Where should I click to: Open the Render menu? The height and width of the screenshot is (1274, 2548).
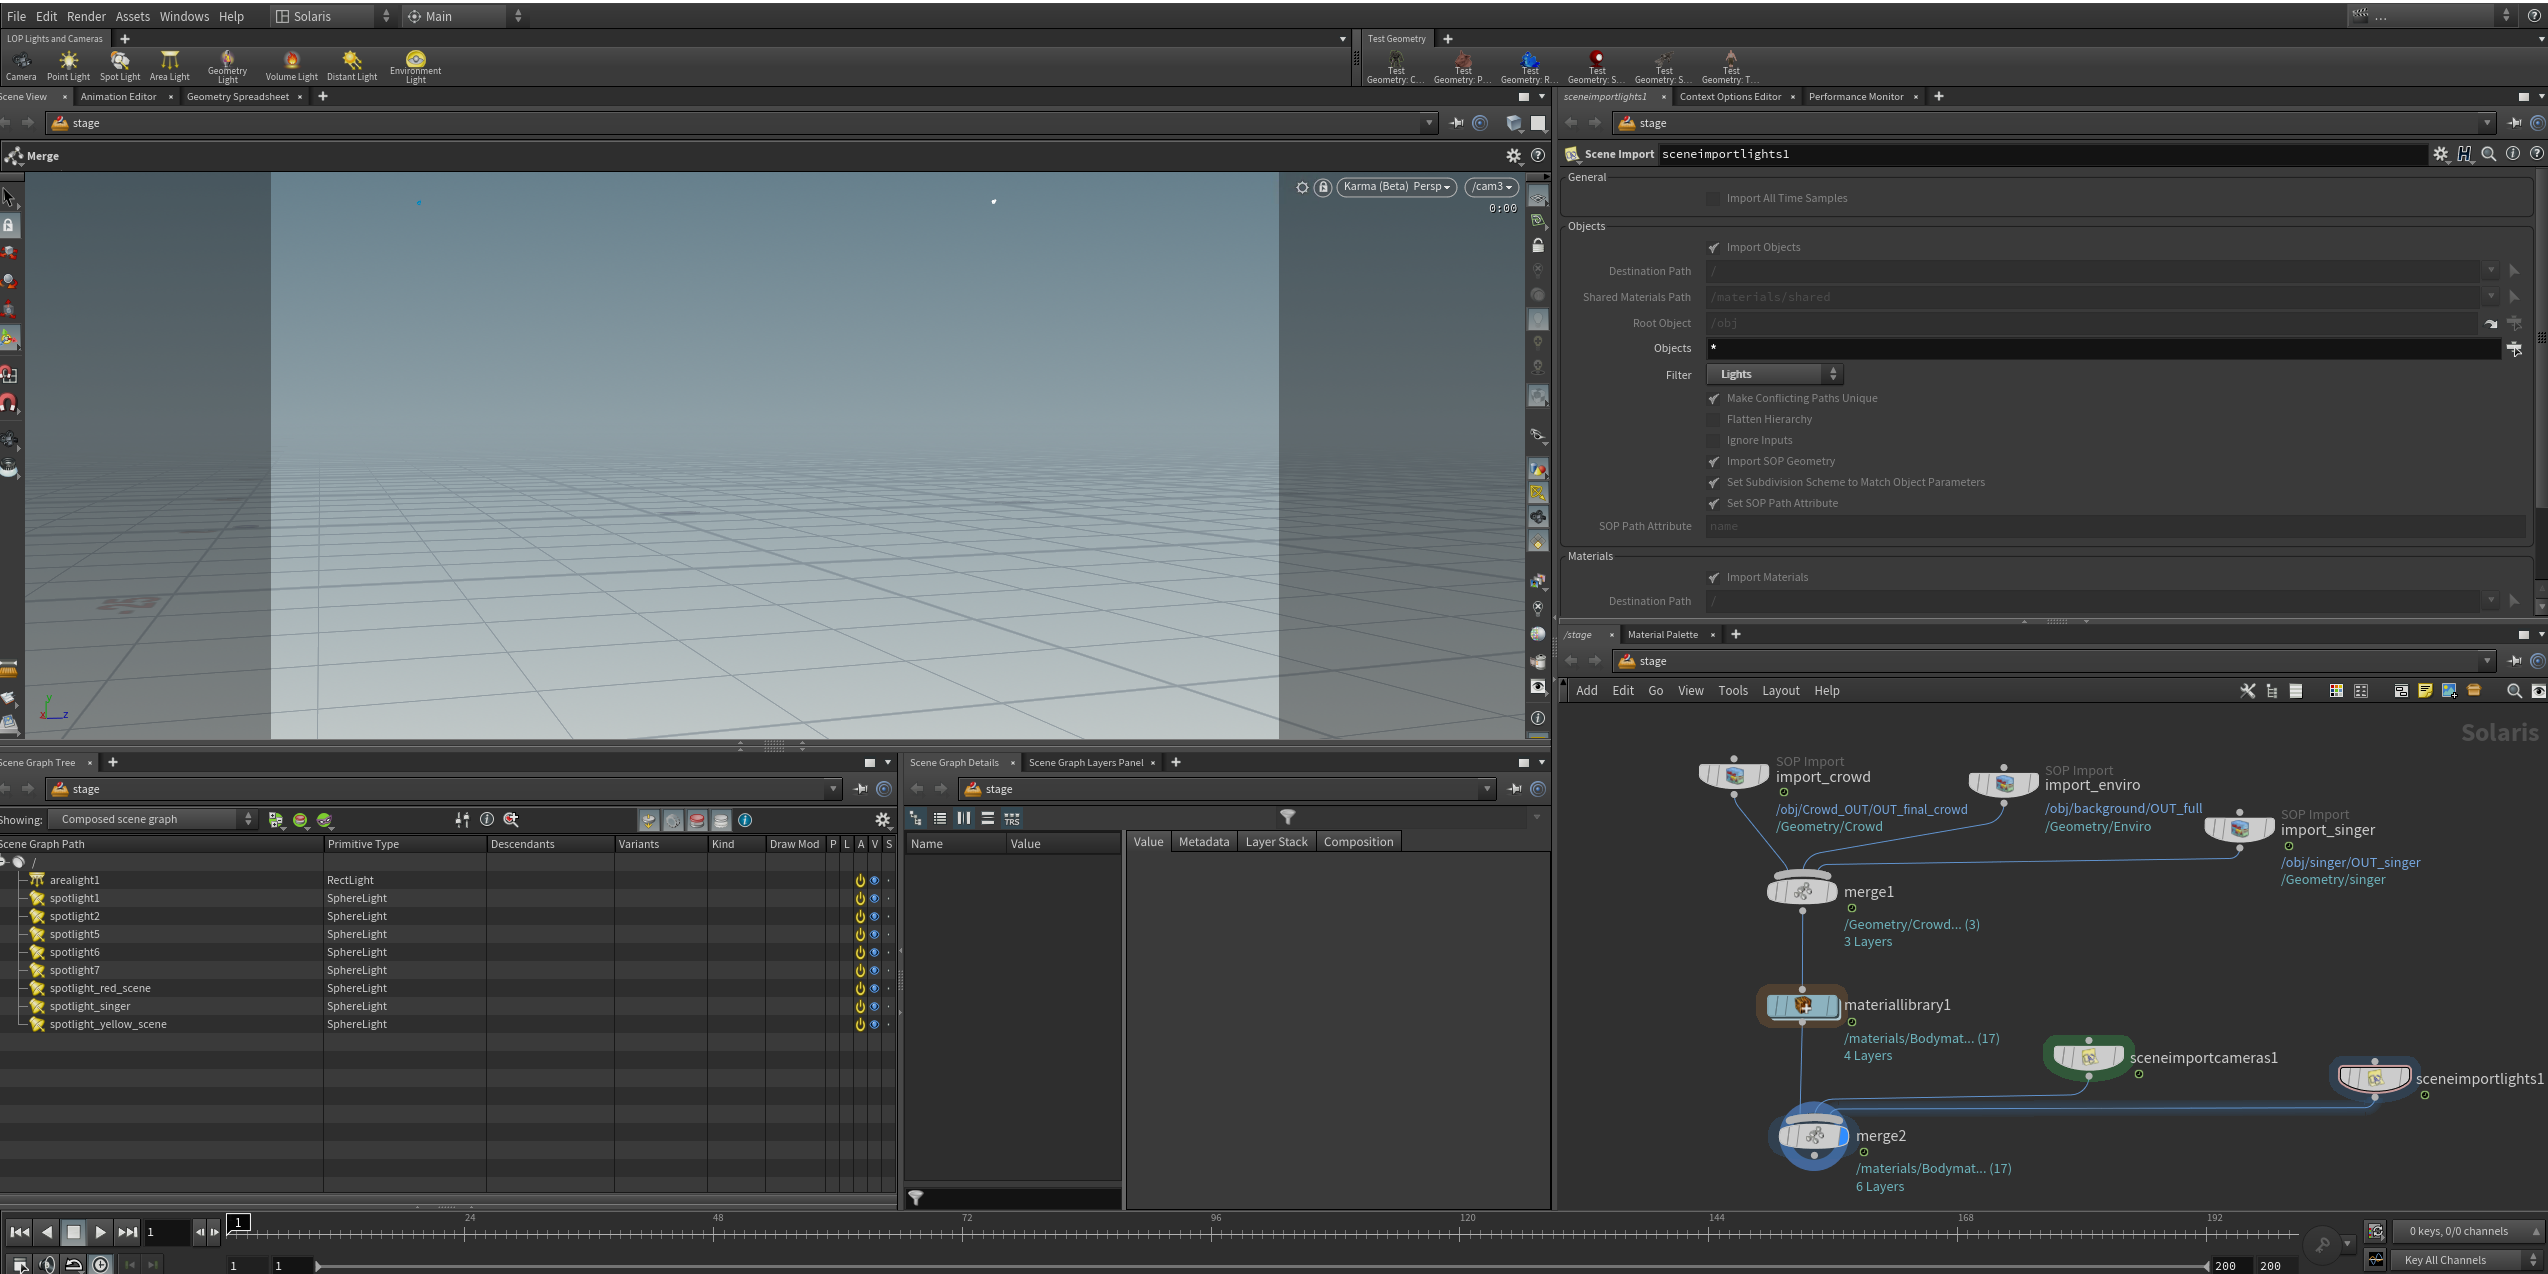(x=86, y=16)
